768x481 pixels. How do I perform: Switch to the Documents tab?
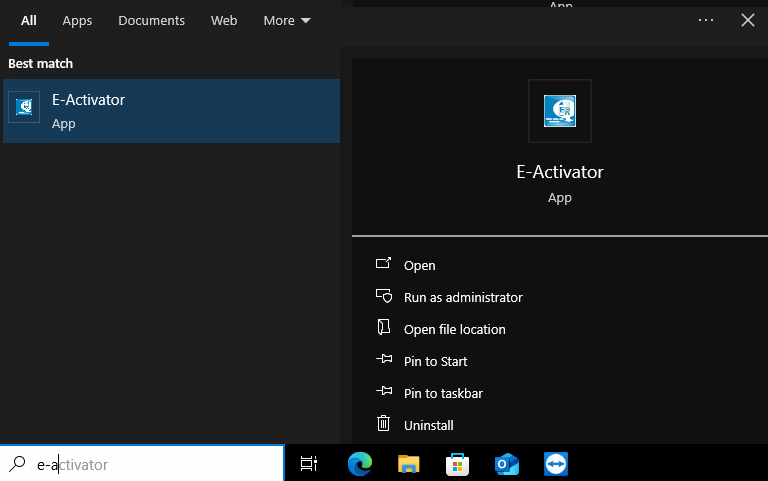[x=151, y=20]
